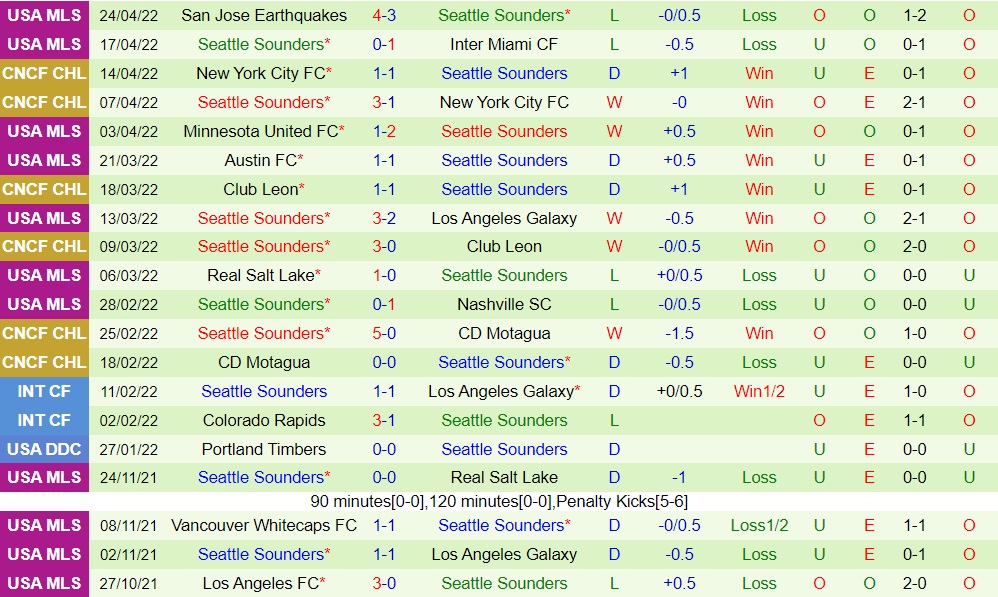Image resolution: width=998 pixels, height=597 pixels.
Task: Select the Win1/2 result cell
Action: (x=759, y=391)
